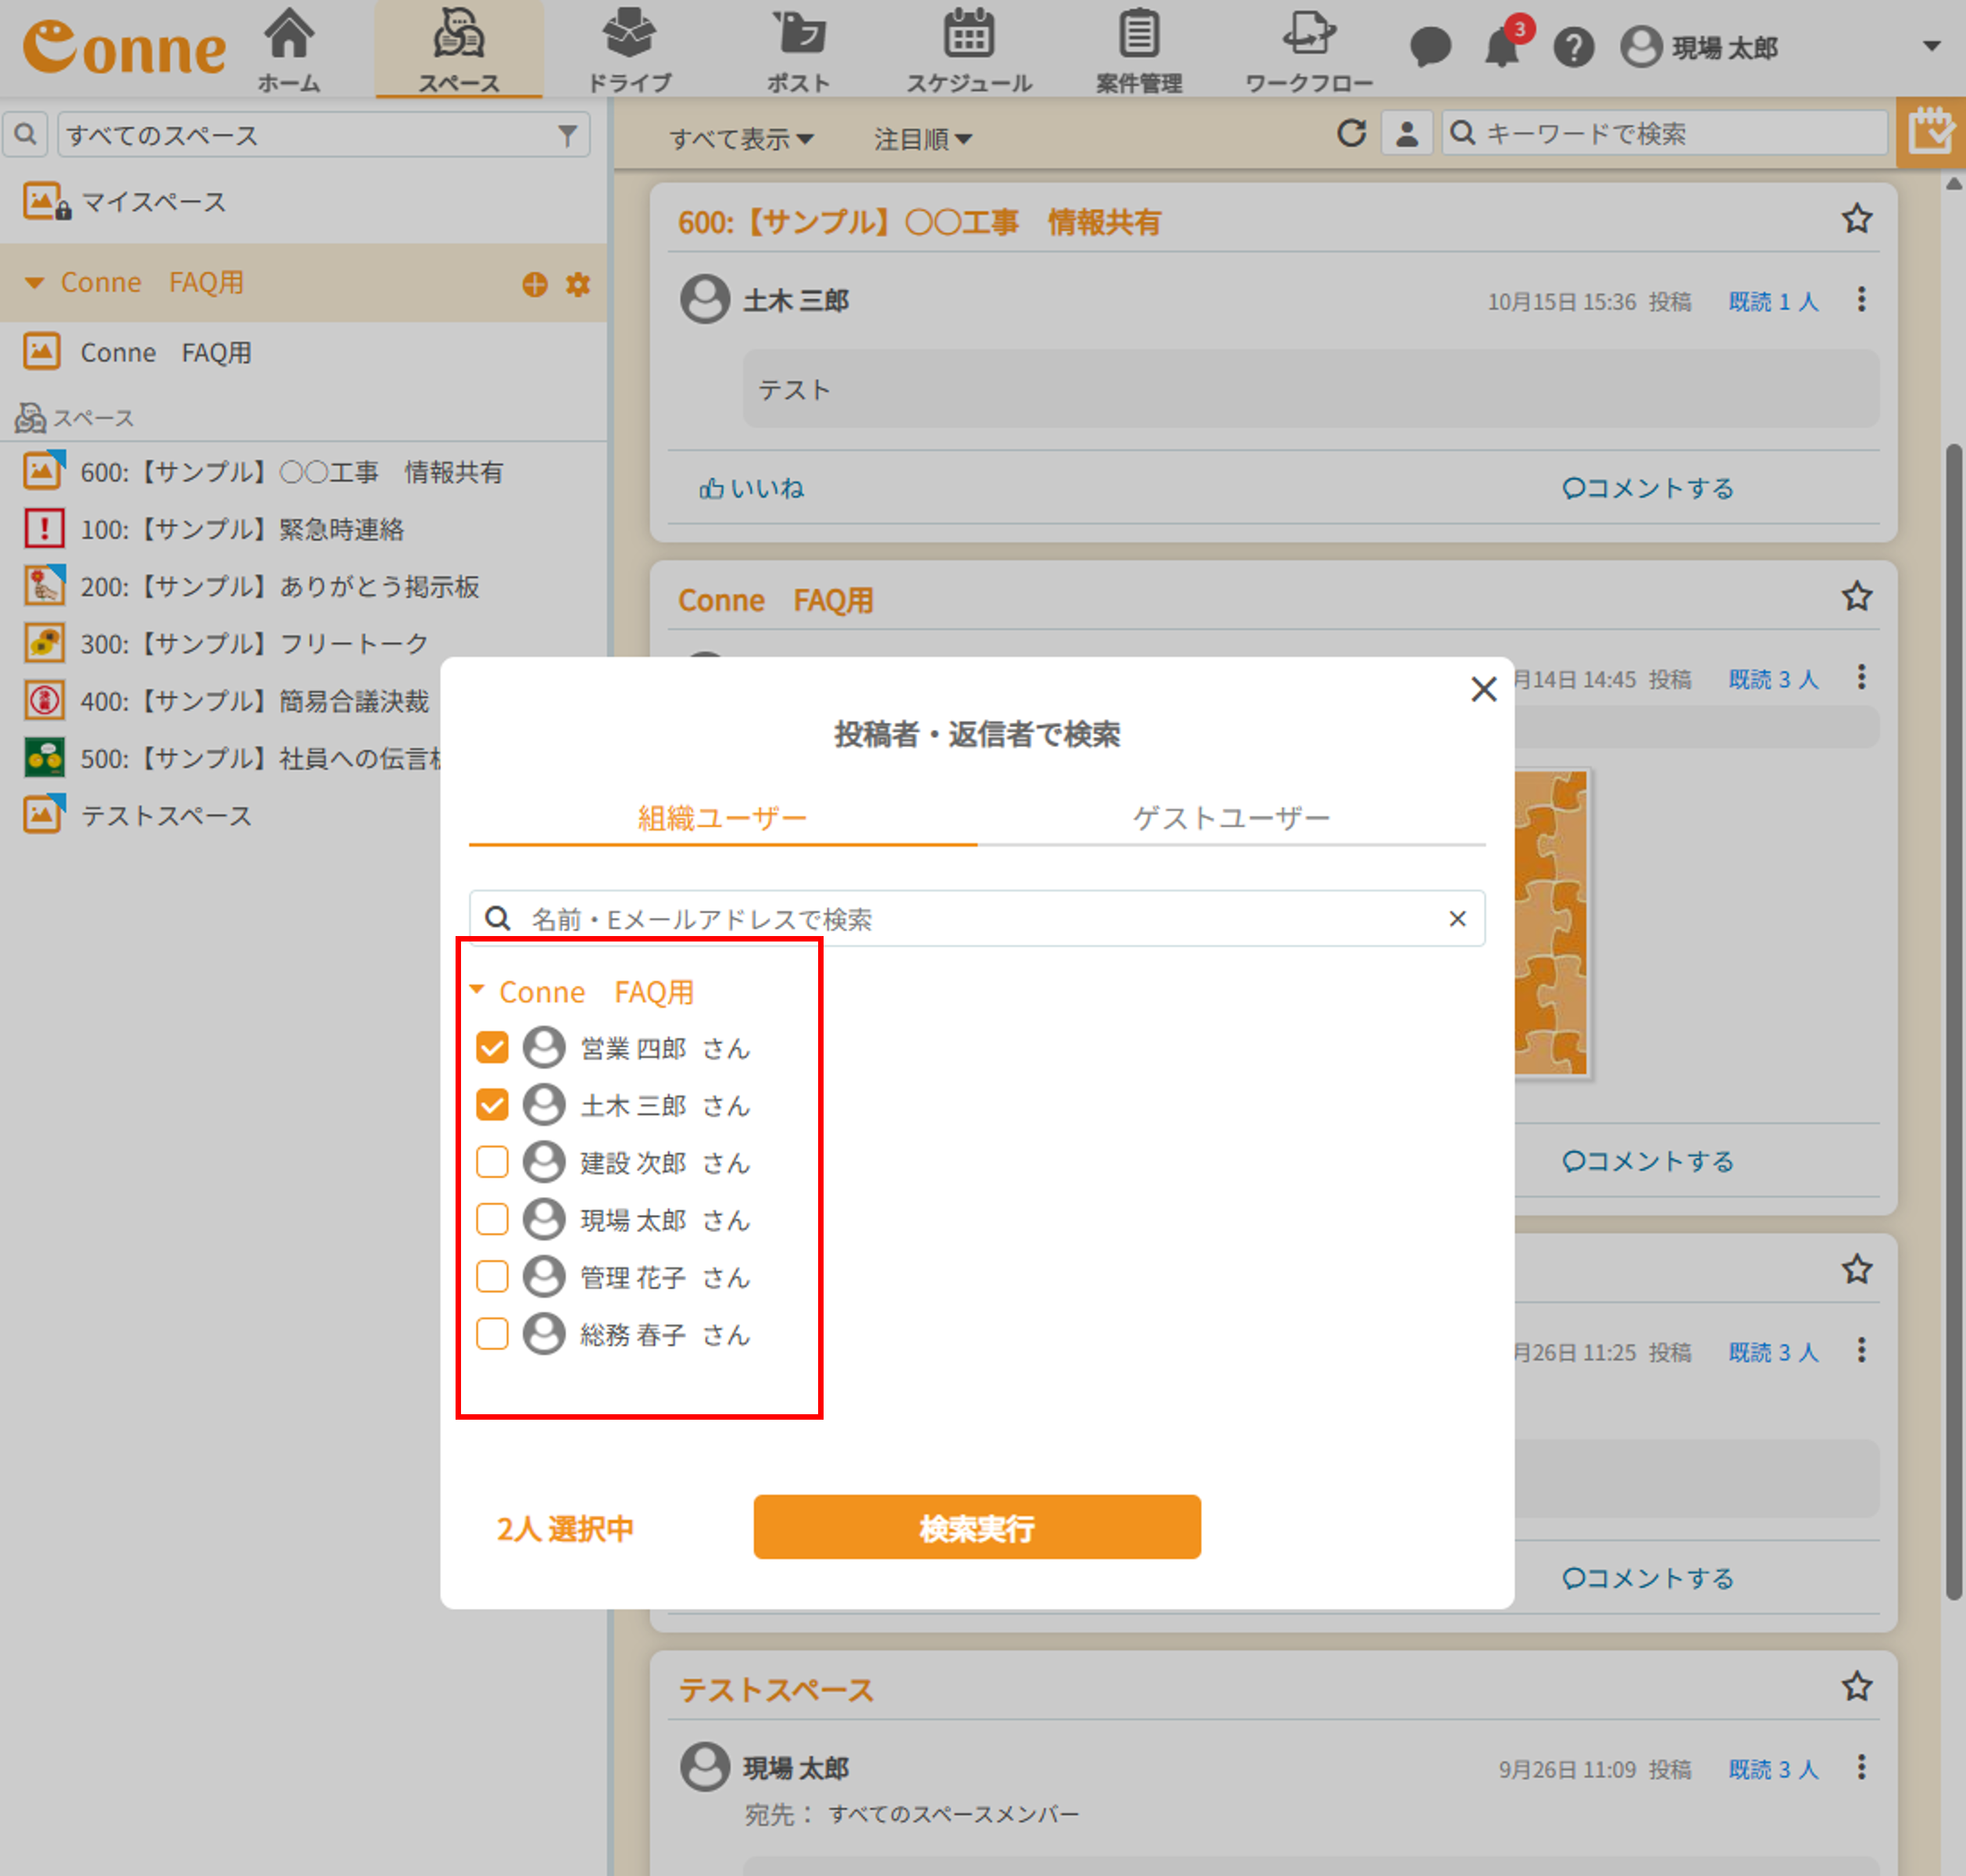This screenshot has height=1876, width=1966.
Task: Click the refresh icon above the feed
Action: tap(1351, 133)
